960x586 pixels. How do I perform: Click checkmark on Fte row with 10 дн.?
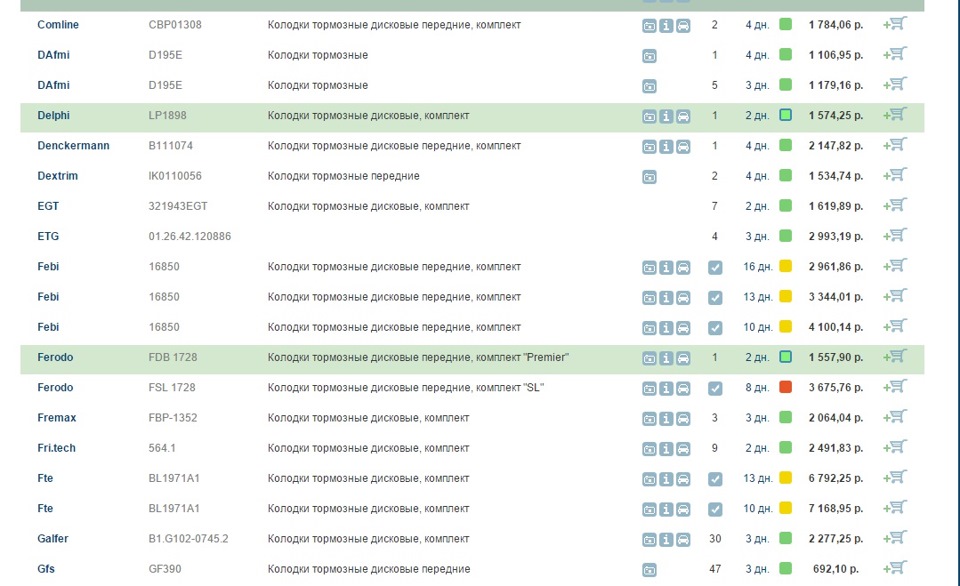(x=715, y=509)
